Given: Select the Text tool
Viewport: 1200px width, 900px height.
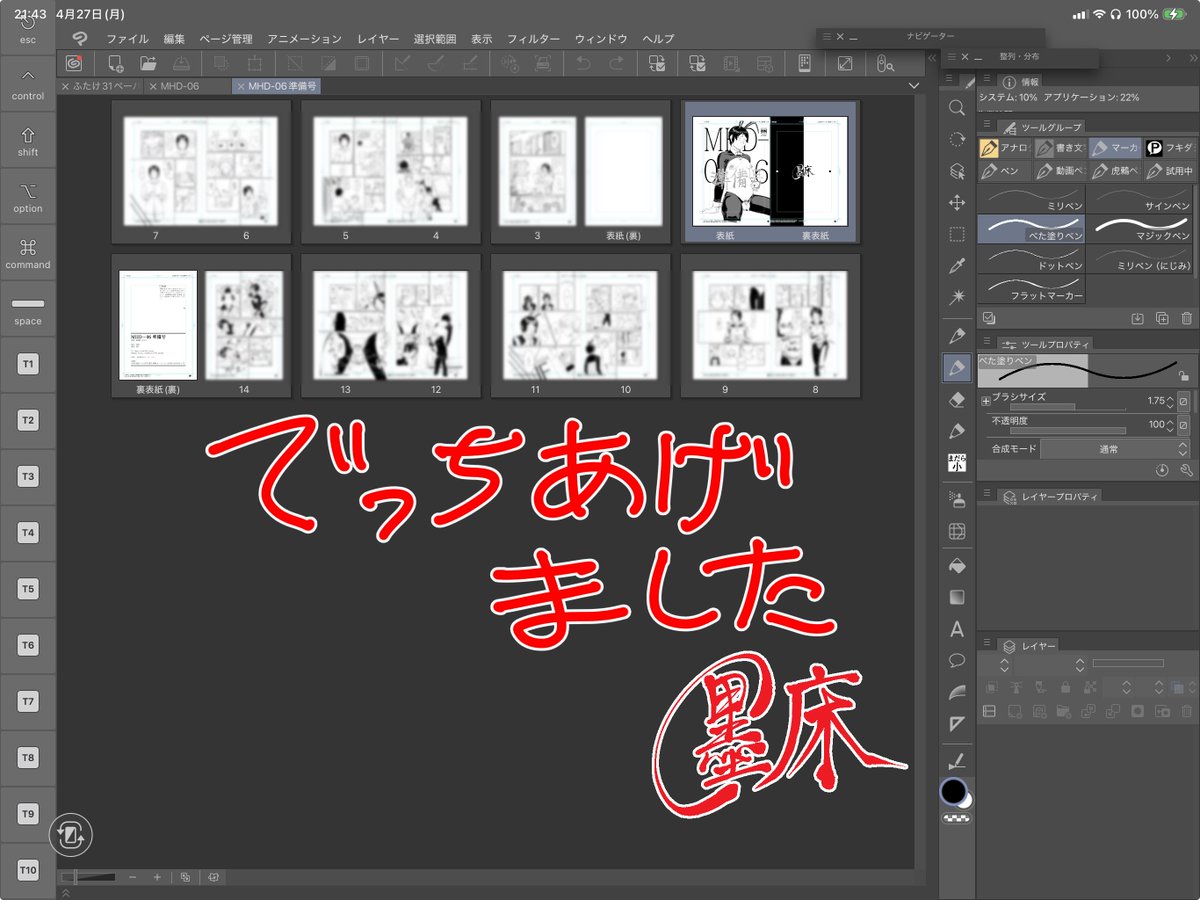Looking at the screenshot, I should pos(957,629).
